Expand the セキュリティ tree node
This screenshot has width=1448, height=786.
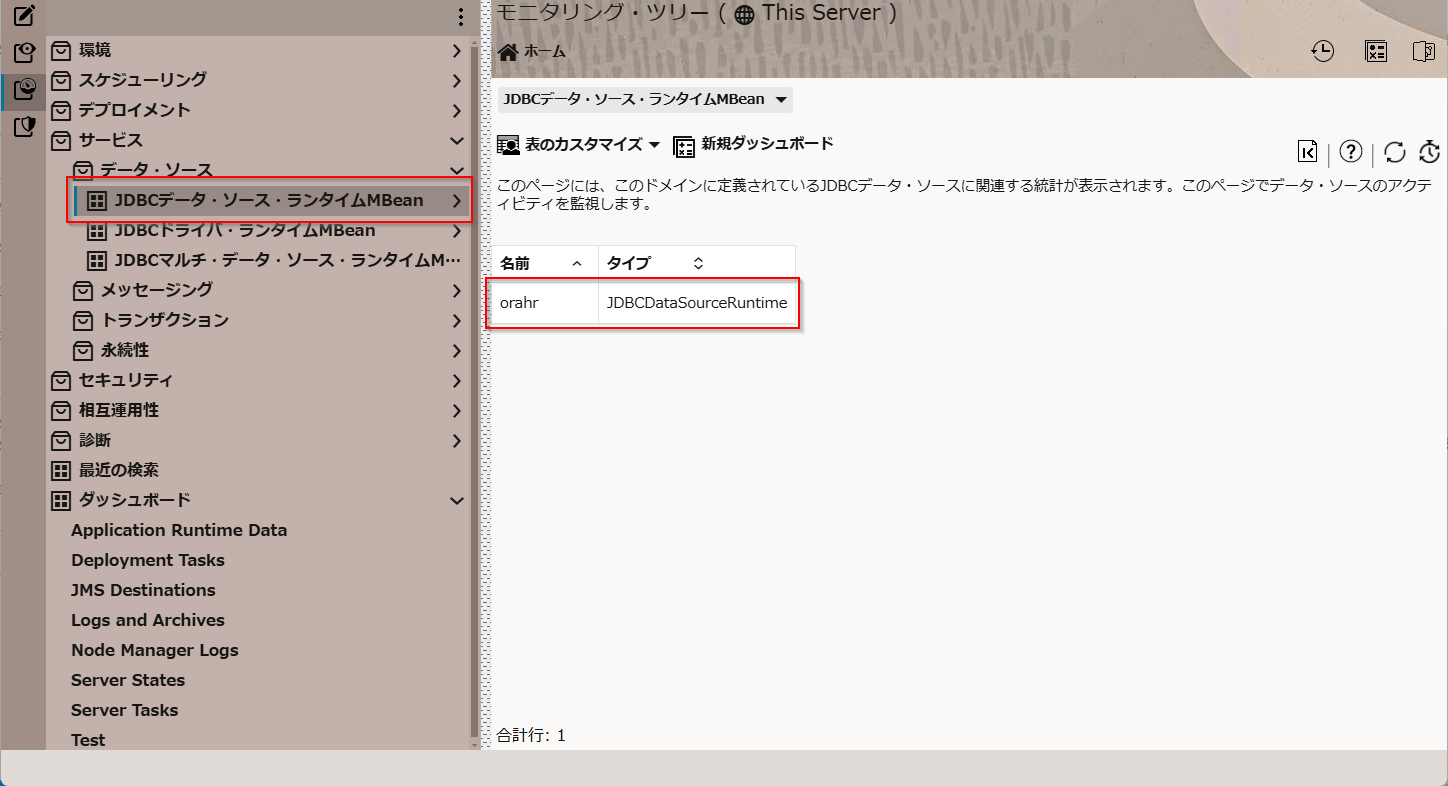click(x=456, y=380)
